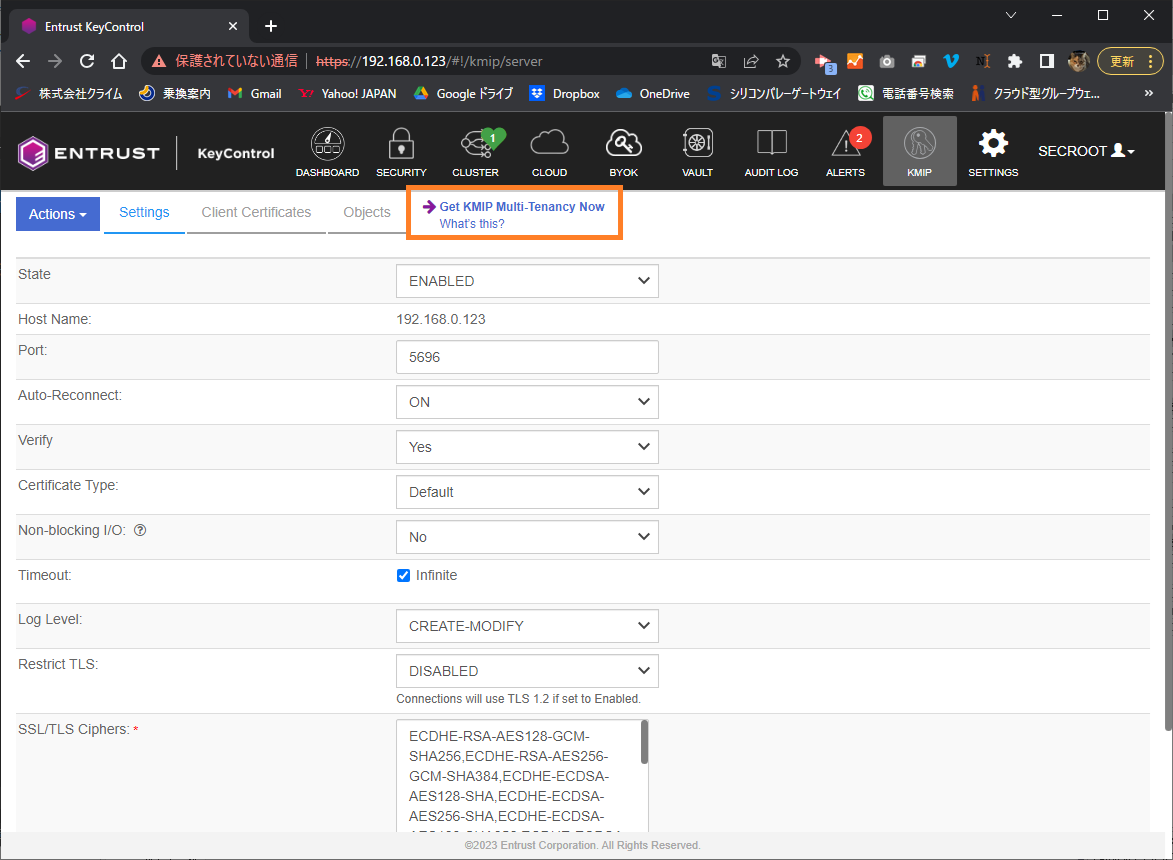Open the Log Level dropdown
1173x860 pixels.
527,626
